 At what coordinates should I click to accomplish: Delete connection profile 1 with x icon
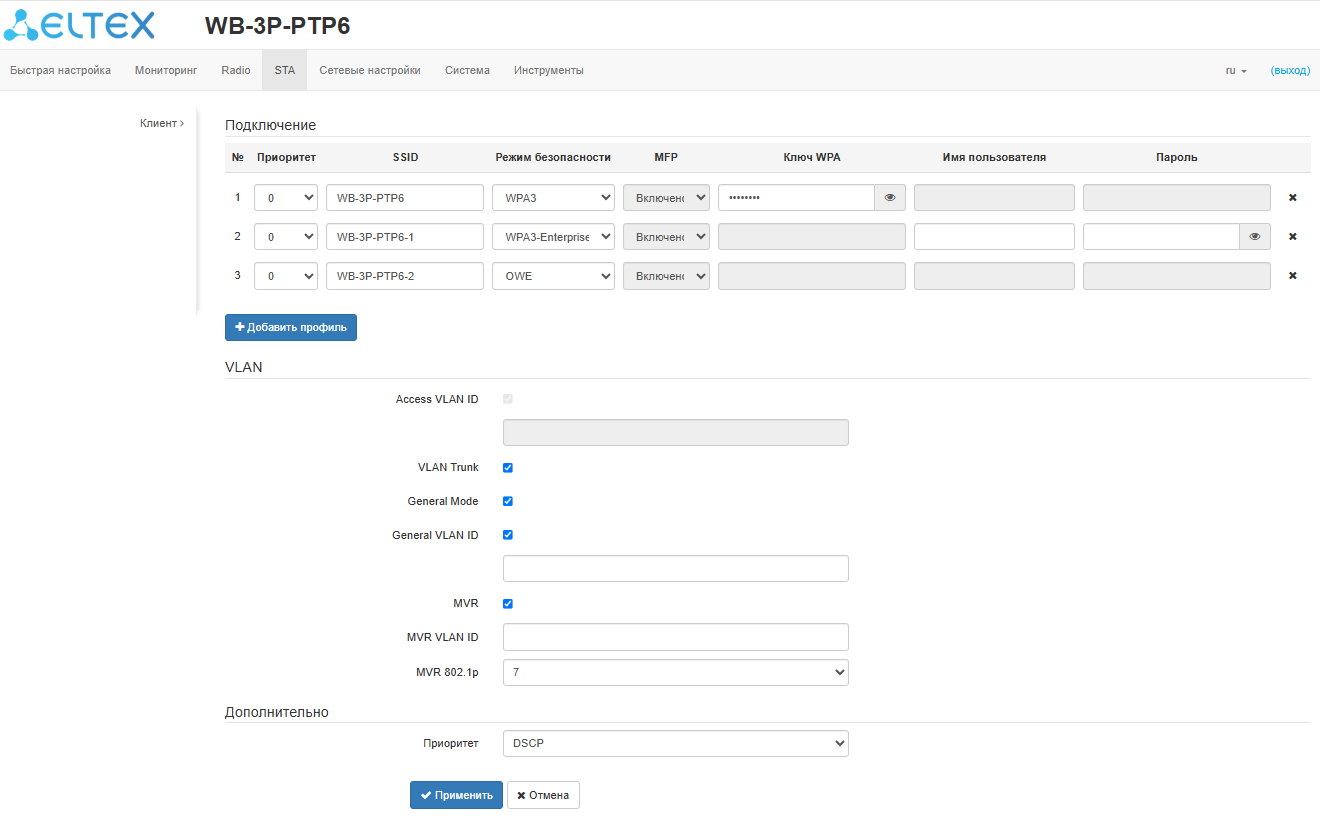click(x=1292, y=198)
